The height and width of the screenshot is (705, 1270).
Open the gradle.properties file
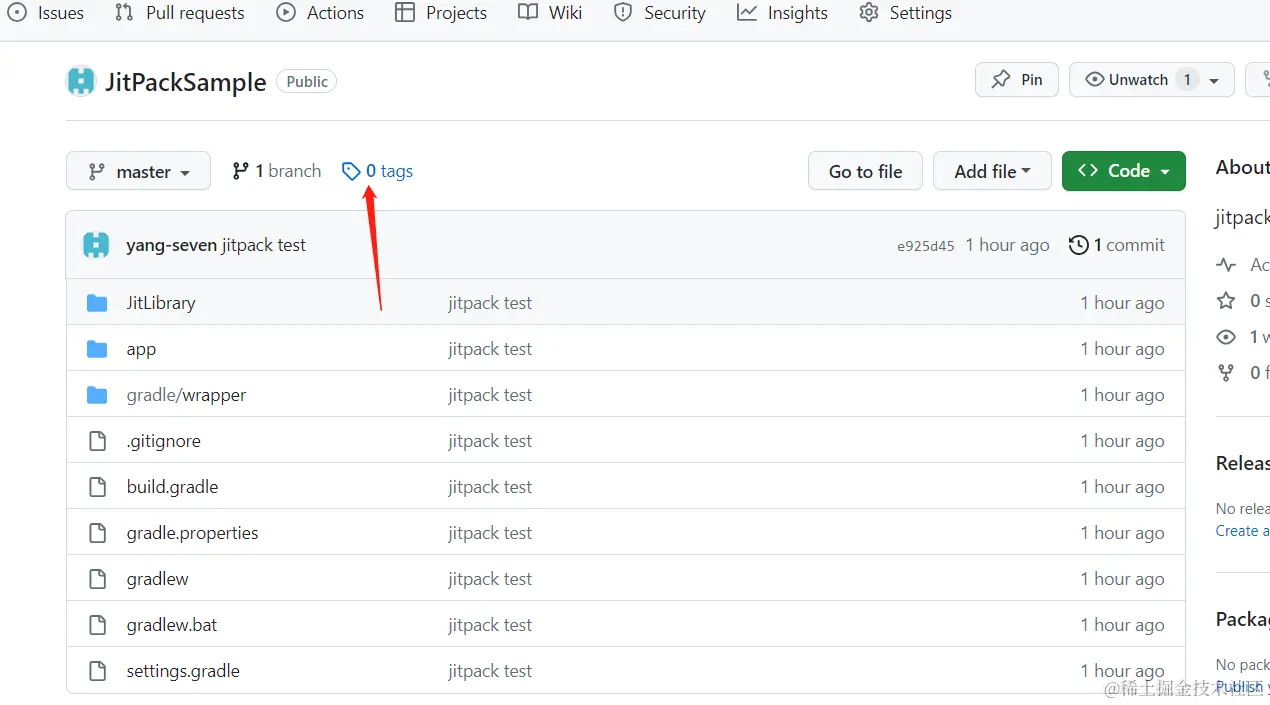[x=192, y=533]
